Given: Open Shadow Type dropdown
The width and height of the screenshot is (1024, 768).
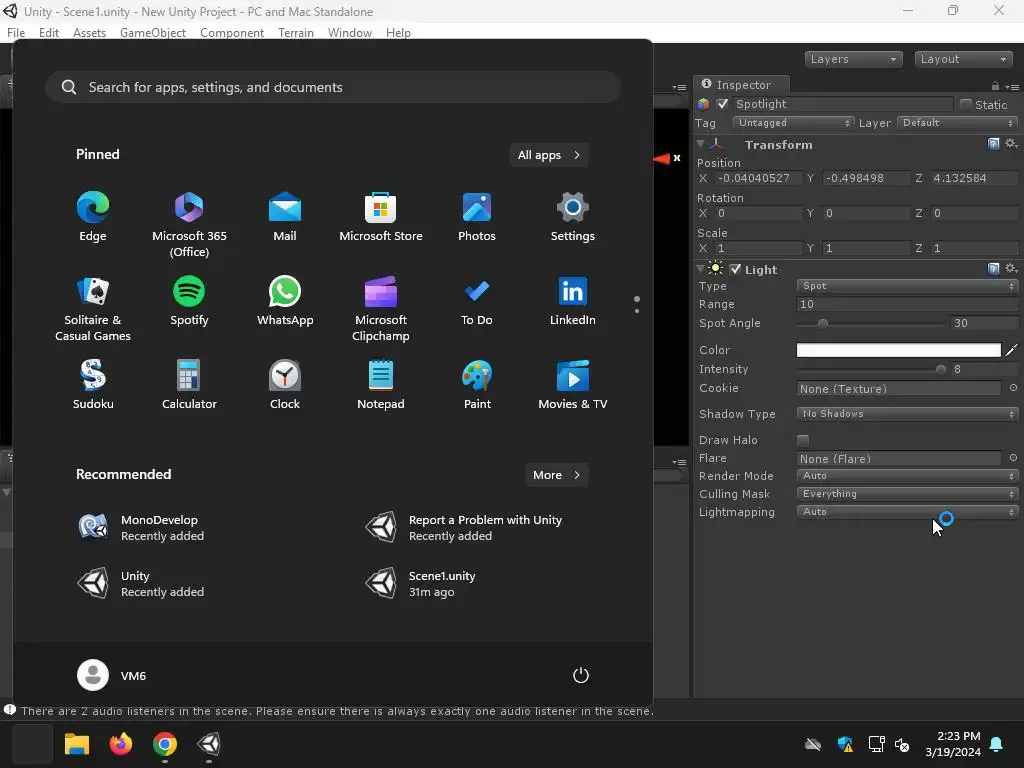Looking at the screenshot, I should click(907, 414).
